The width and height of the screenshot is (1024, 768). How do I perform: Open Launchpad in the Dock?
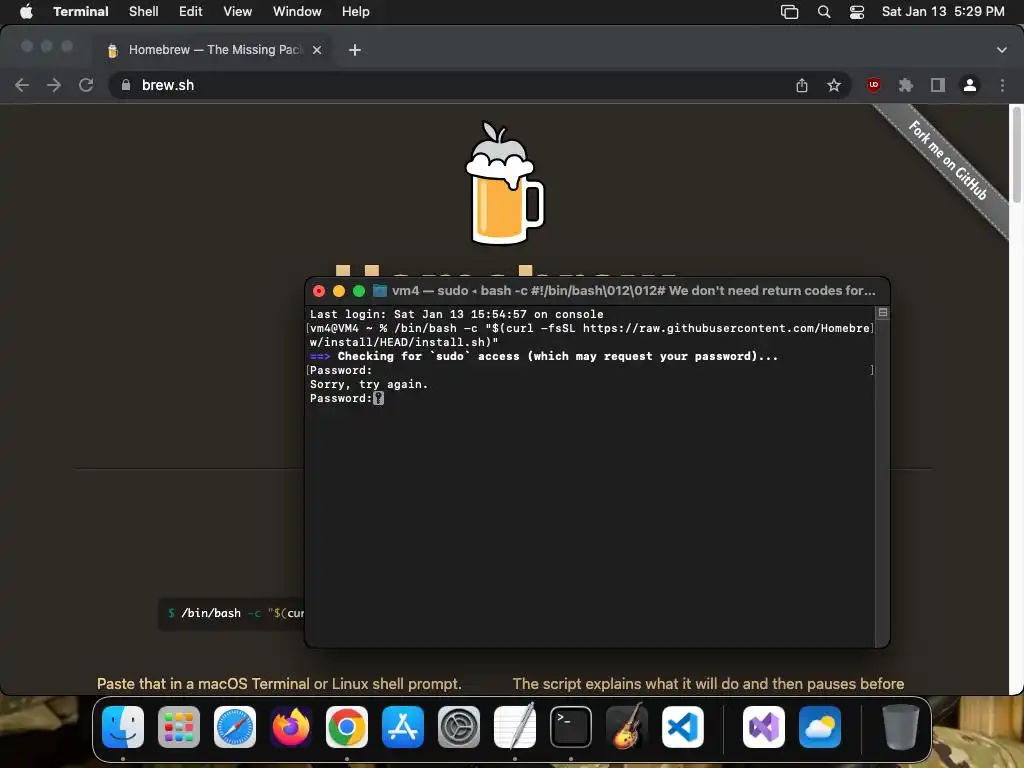coord(179,727)
